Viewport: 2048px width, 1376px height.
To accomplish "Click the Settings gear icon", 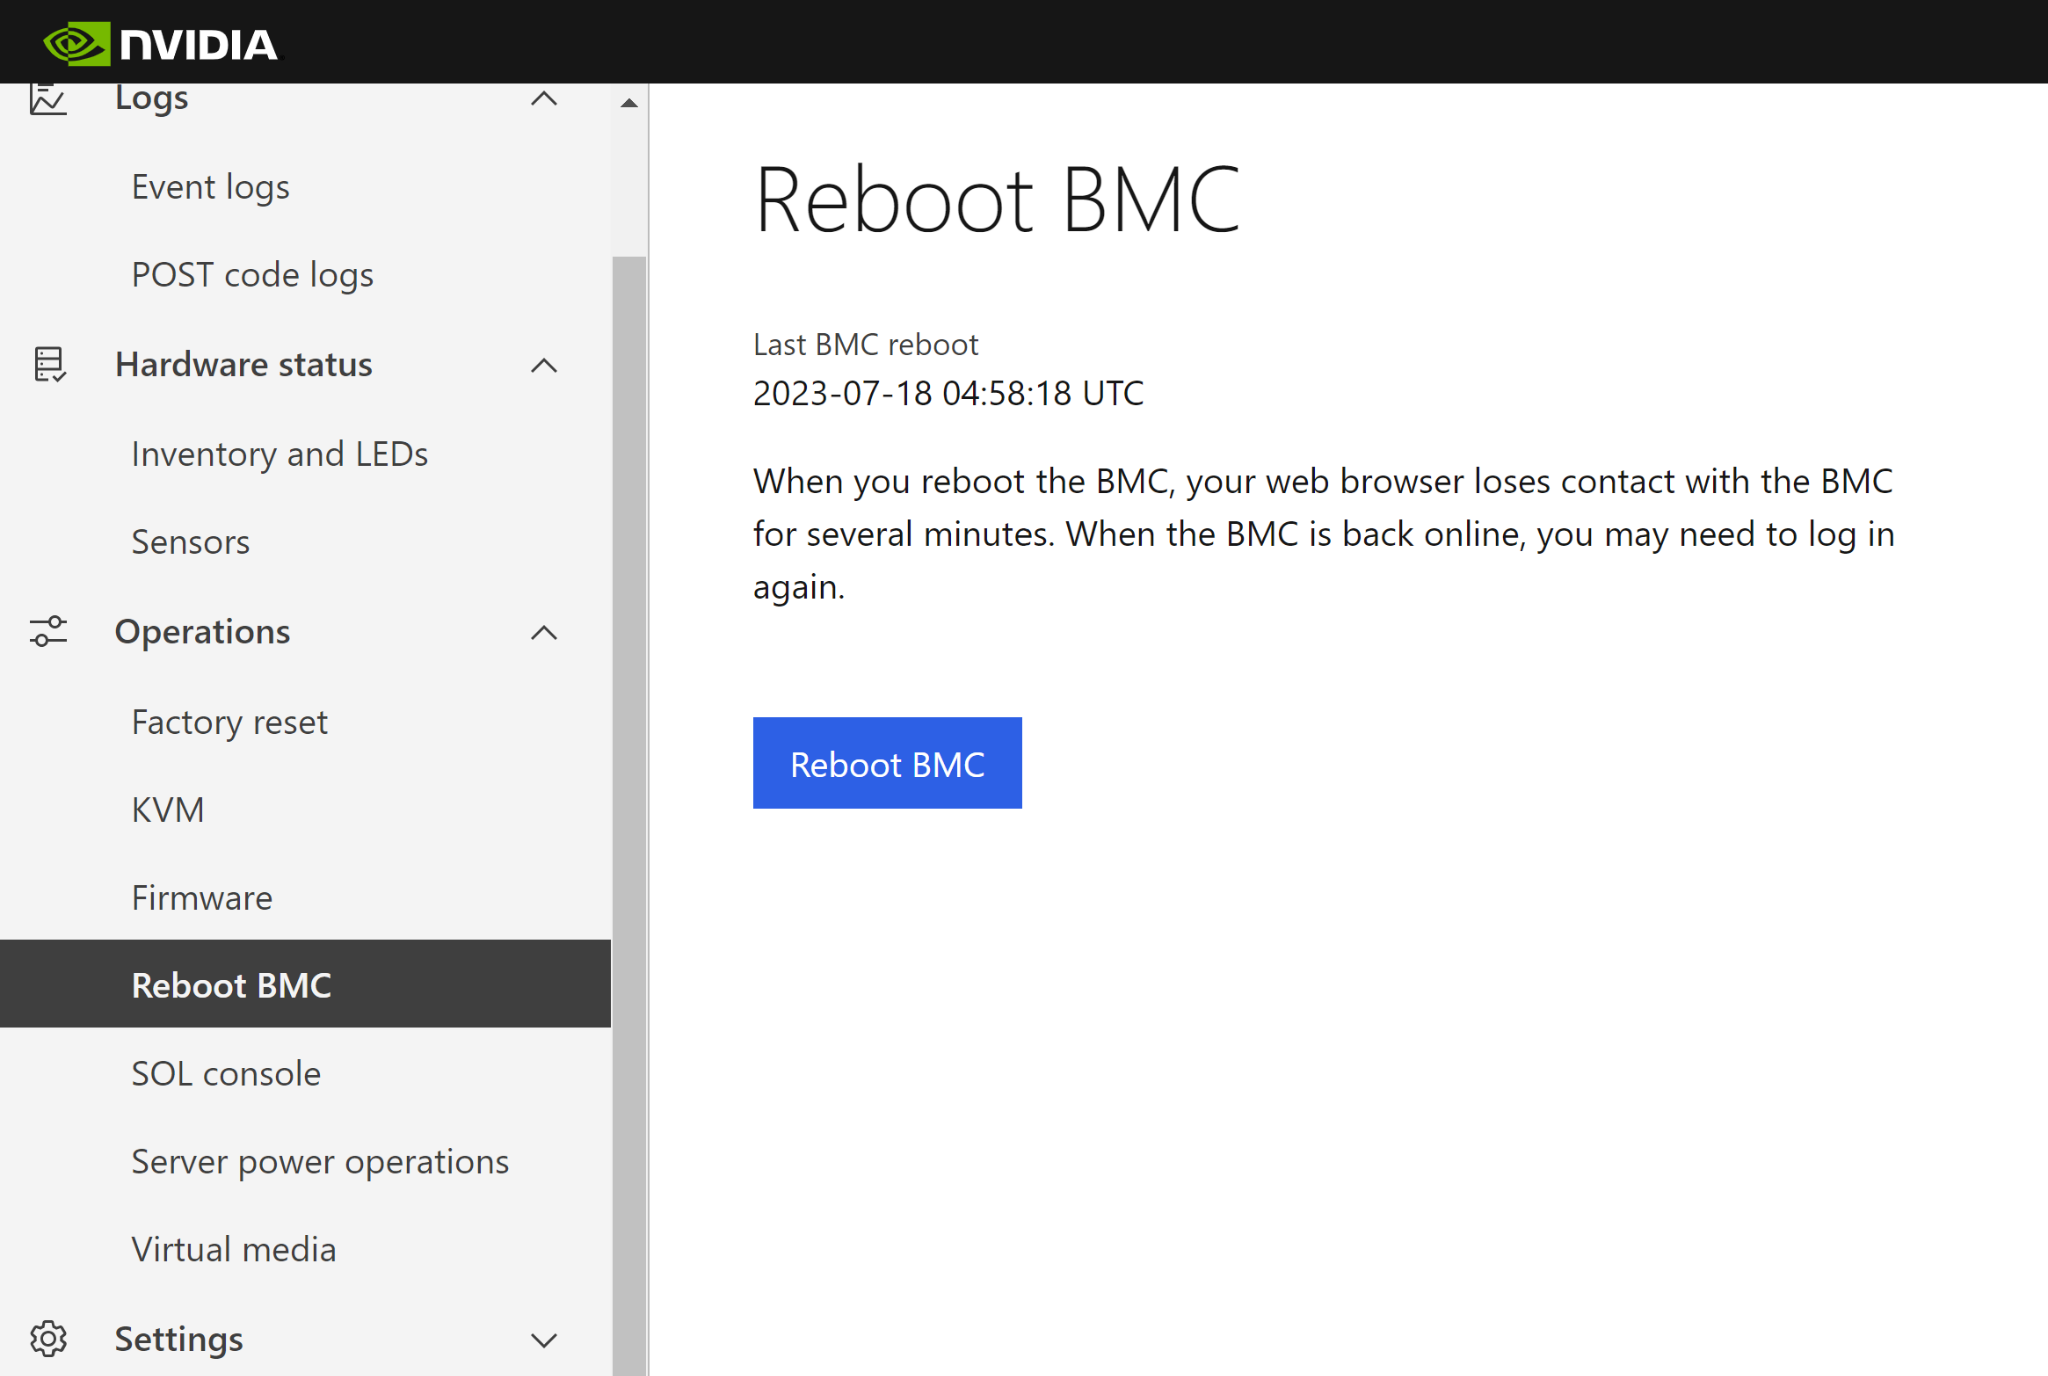I will pos(47,1338).
